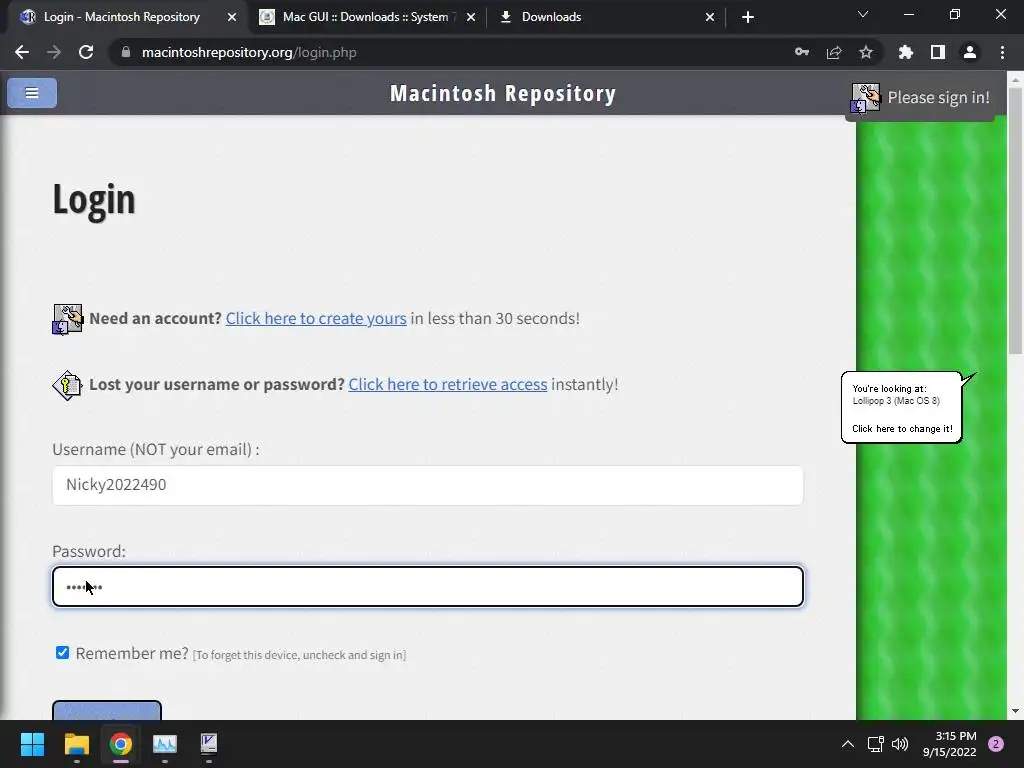Click the scrollbar down arrow

1015,711
